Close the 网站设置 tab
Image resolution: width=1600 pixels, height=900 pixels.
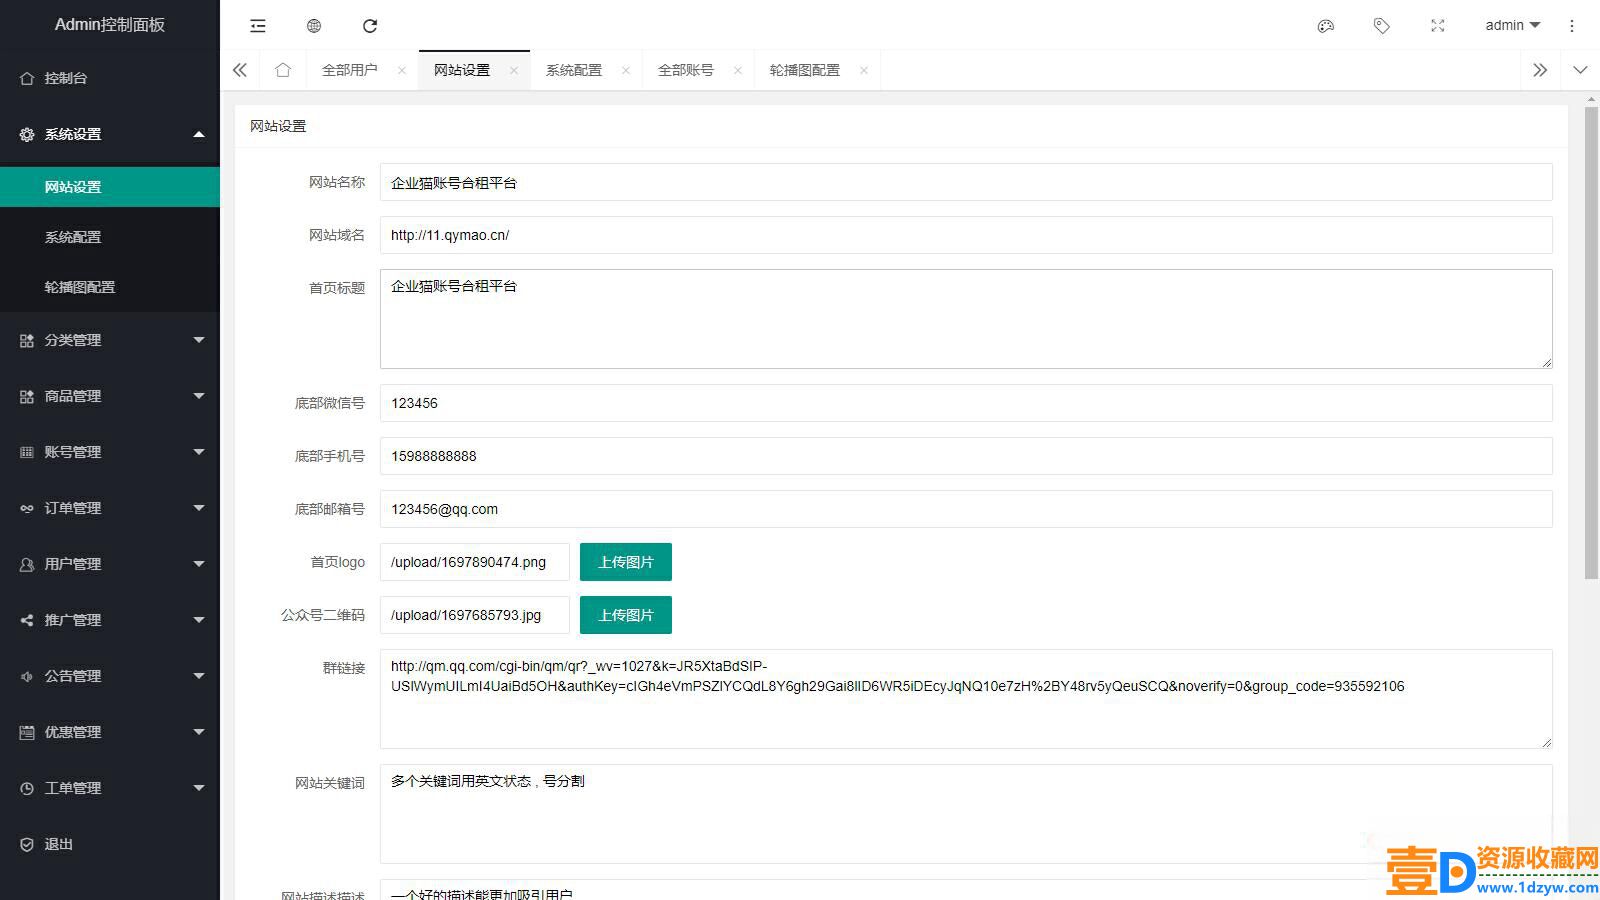pos(514,70)
